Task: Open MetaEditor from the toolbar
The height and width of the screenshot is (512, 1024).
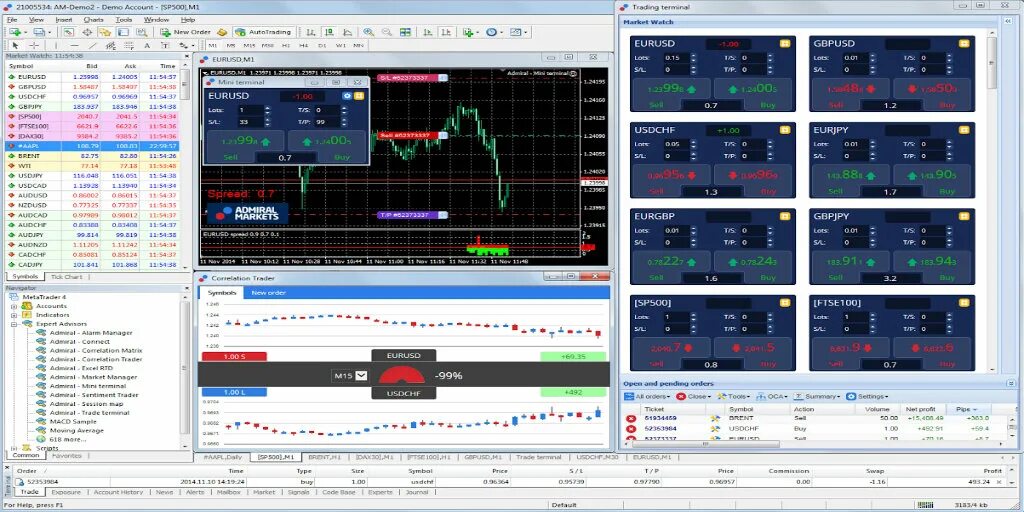Action: (222, 32)
